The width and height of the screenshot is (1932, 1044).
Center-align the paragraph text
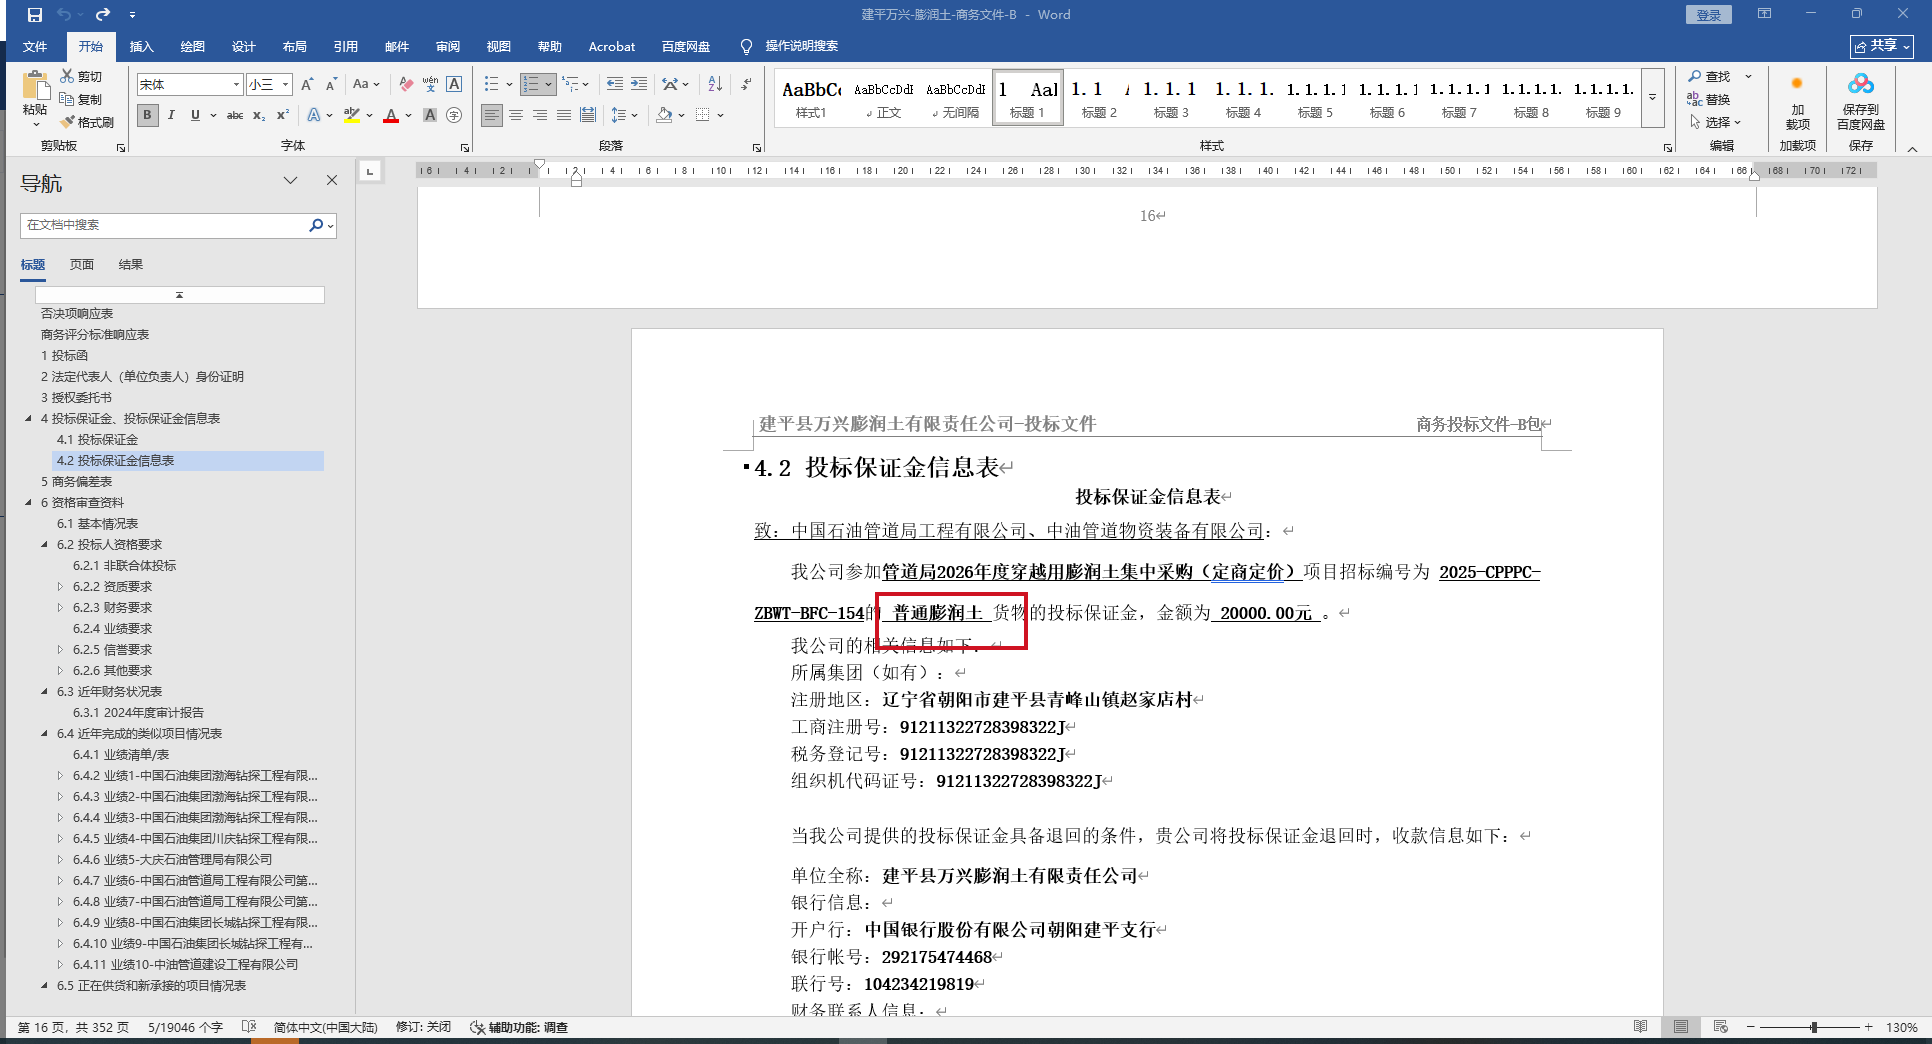[516, 116]
